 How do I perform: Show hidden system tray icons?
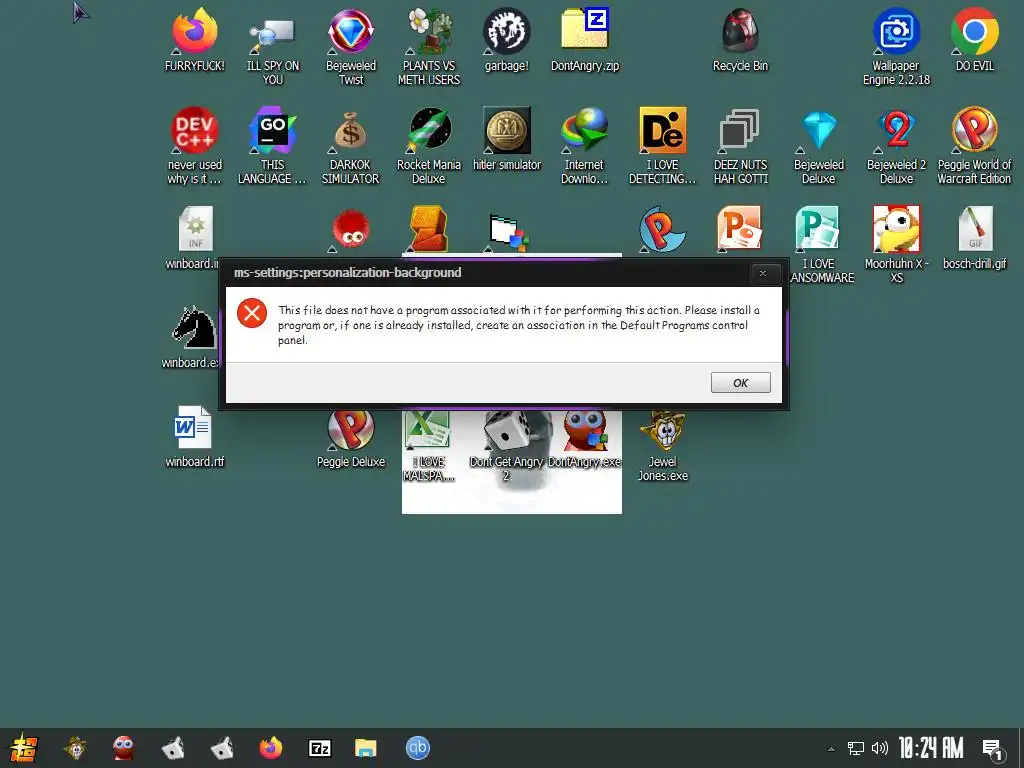[x=831, y=749]
